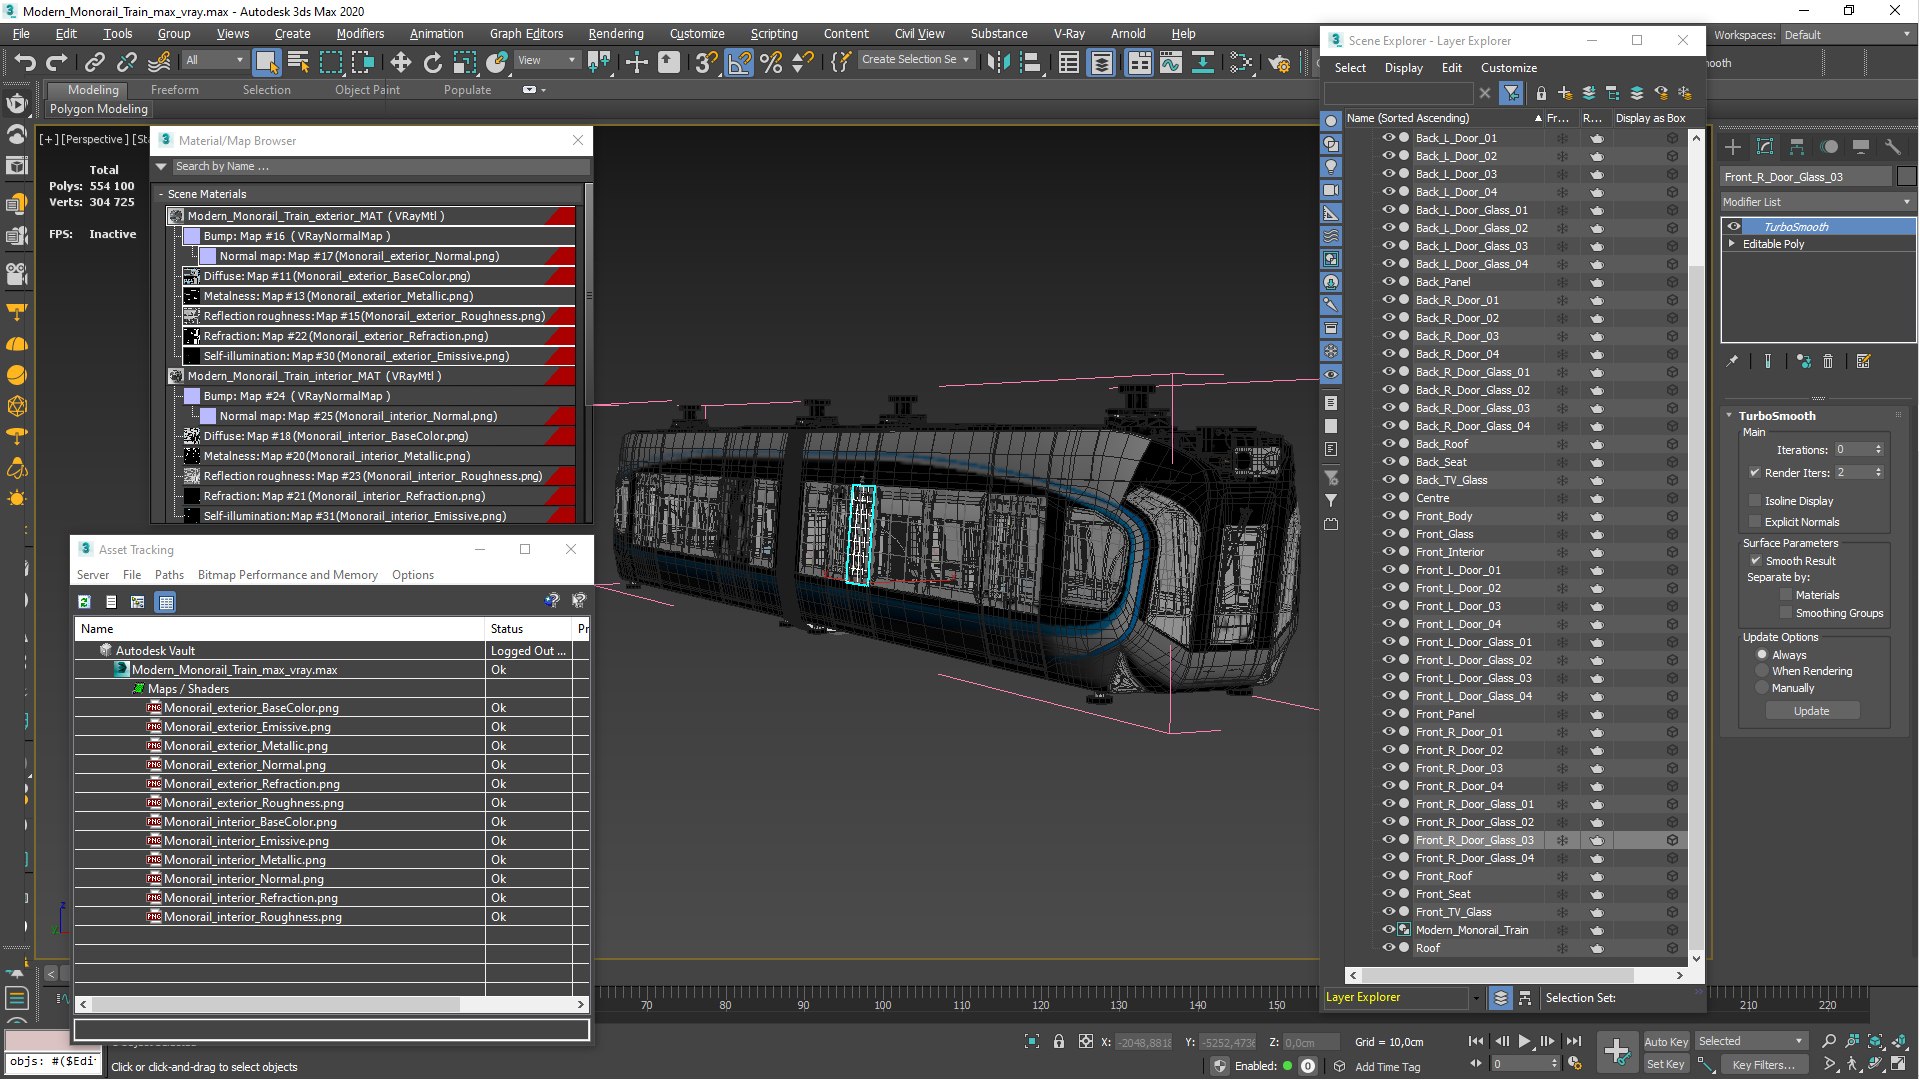Click Asset Tracking horizontal scrollbar
The height and width of the screenshot is (1080, 1920).
tap(276, 1004)
